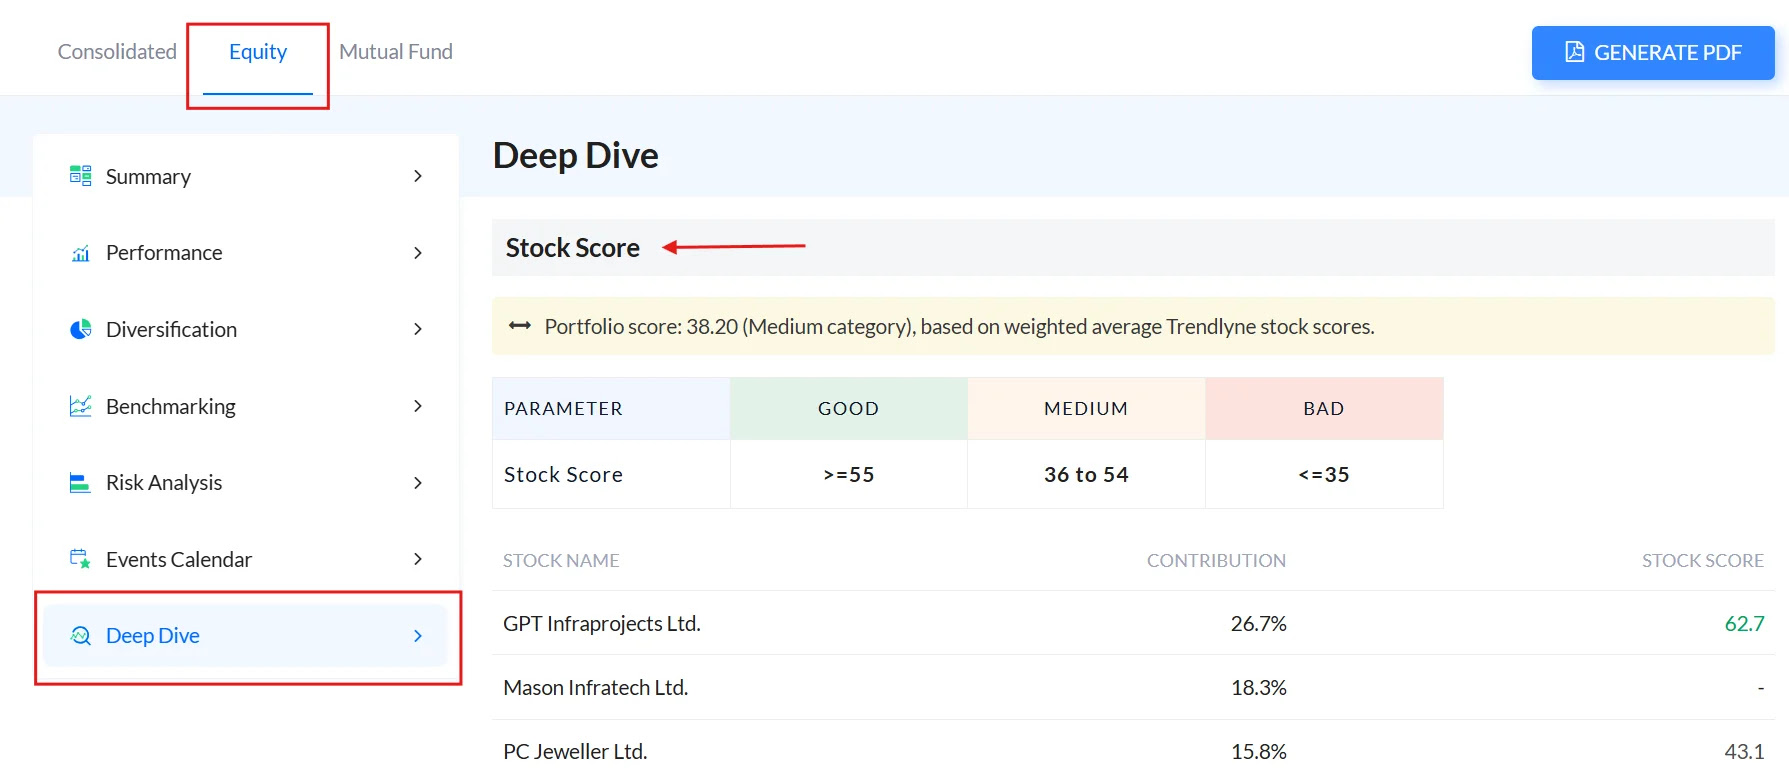The height and width of the screenshot is (772, 1789).
Task: Click the GOOD column header cell
Action: (x=849, y=408)
